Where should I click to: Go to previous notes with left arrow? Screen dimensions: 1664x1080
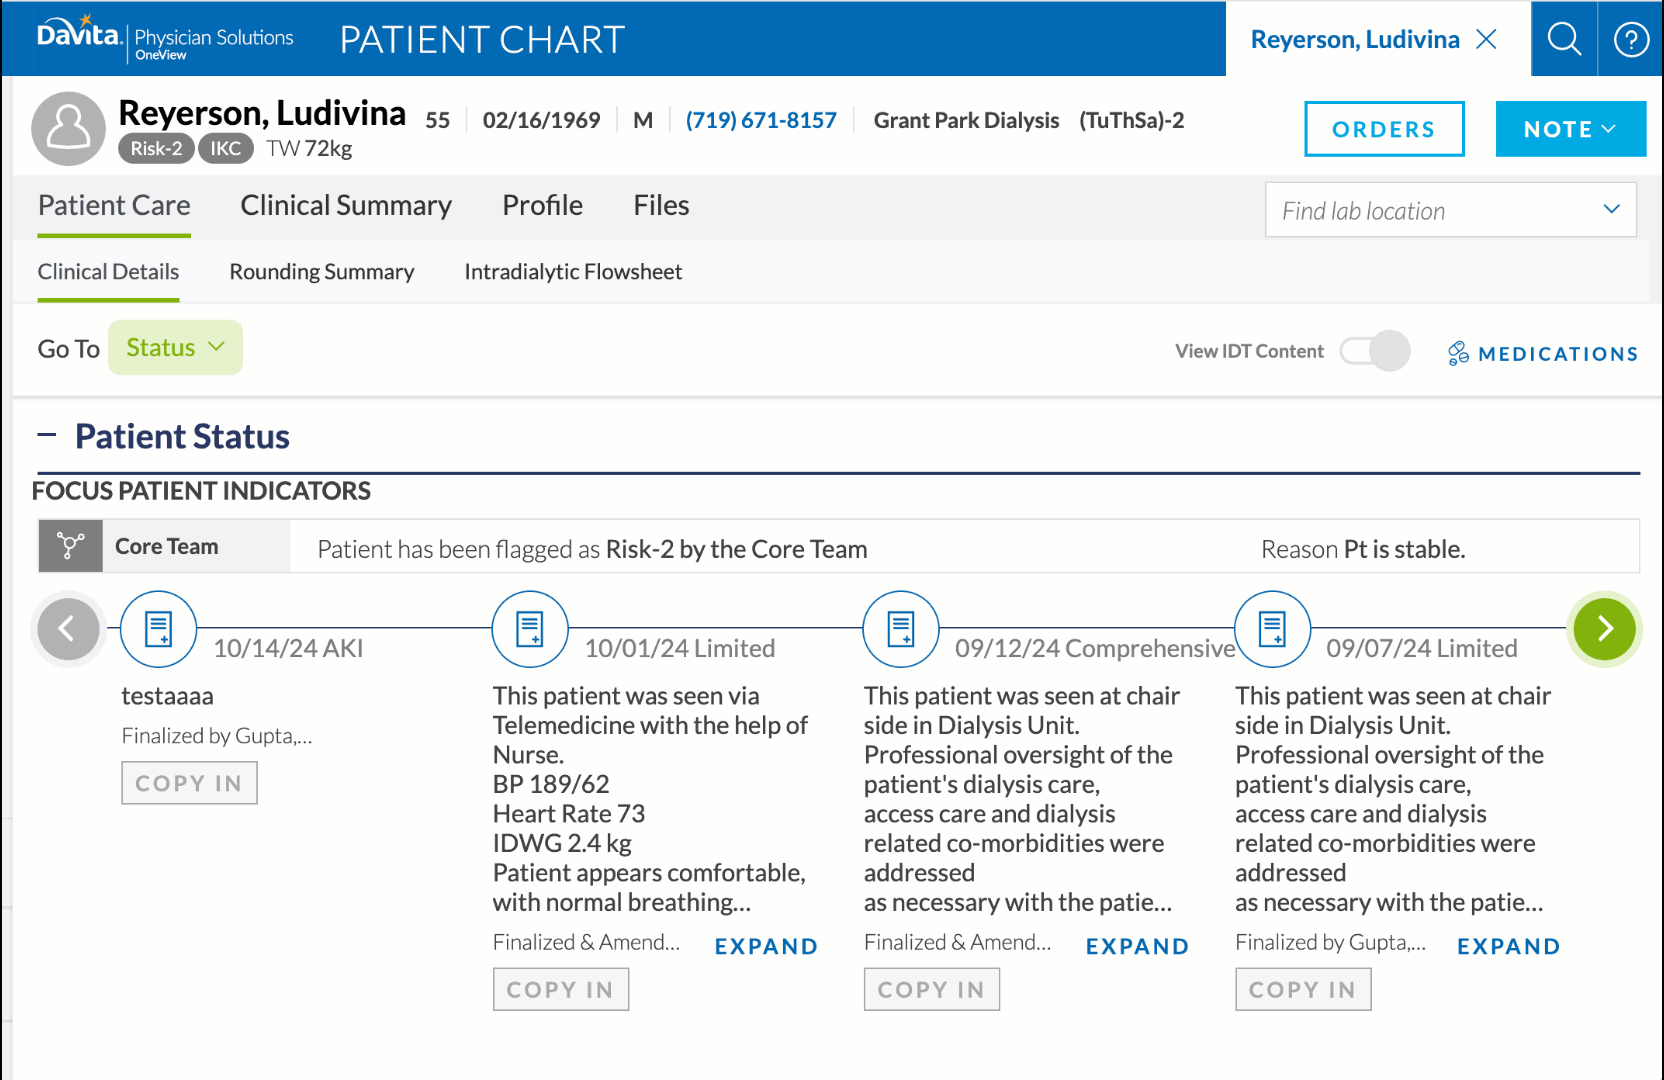(x=68, y=628)
